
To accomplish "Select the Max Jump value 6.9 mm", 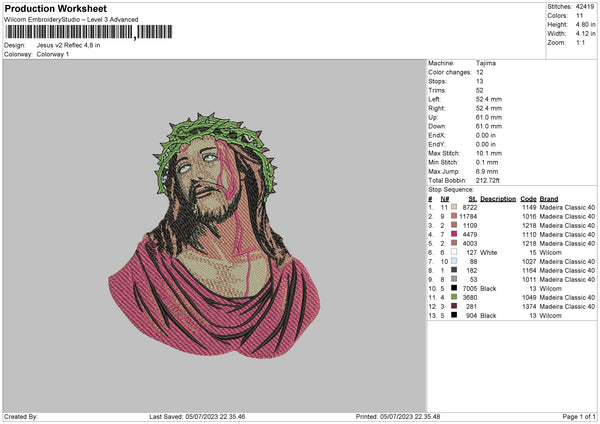I will 487,171.
